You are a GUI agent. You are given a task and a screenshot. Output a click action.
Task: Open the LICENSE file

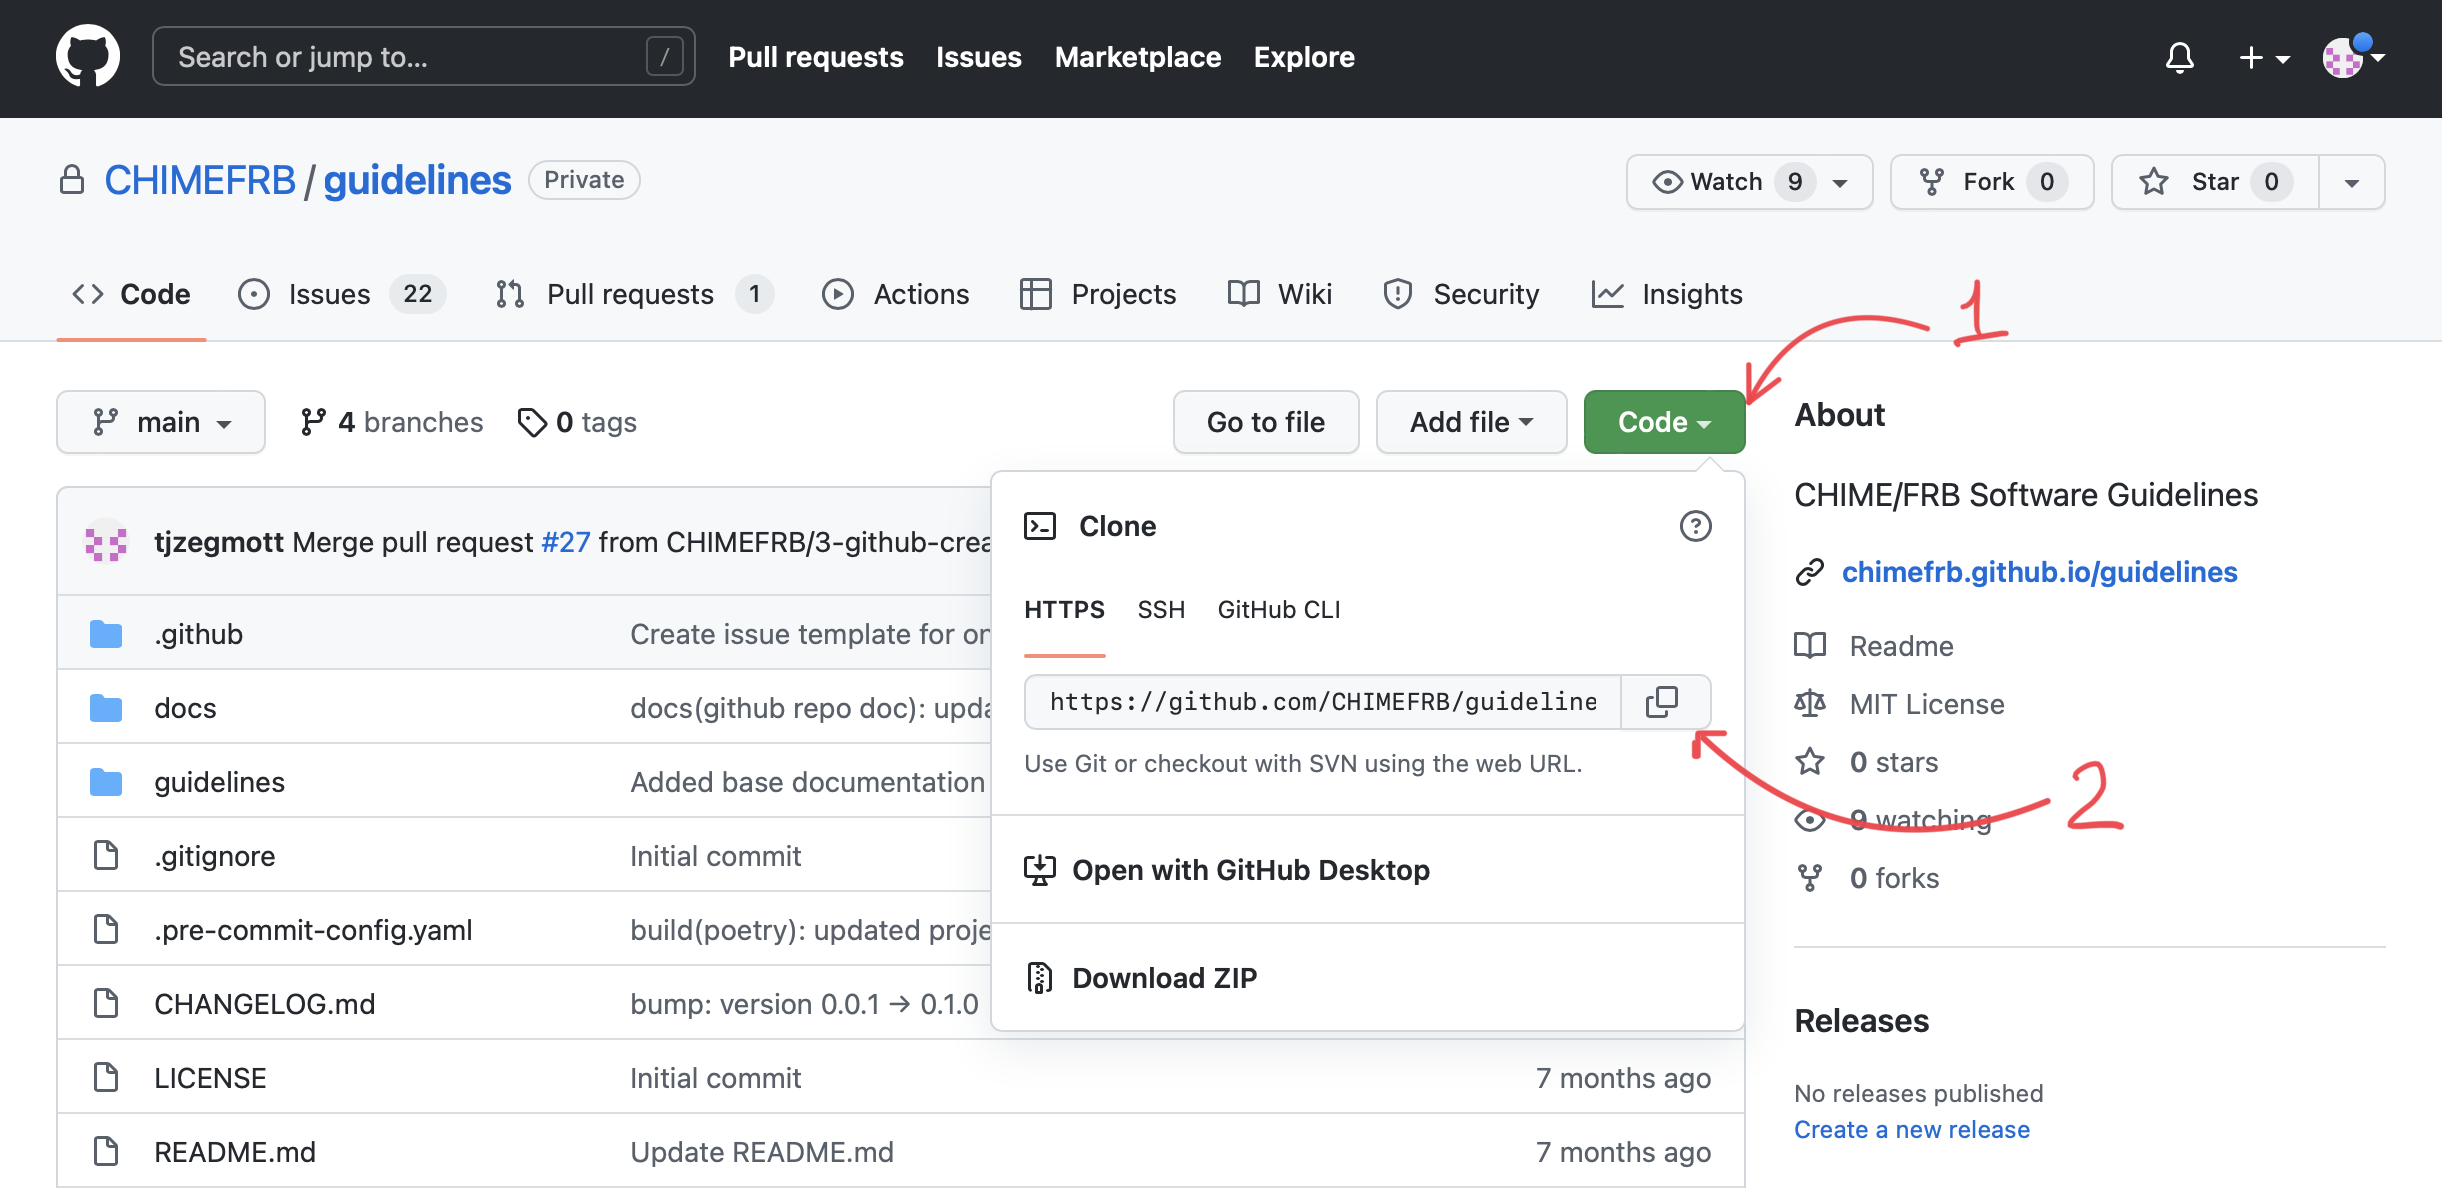(210, 1078)
